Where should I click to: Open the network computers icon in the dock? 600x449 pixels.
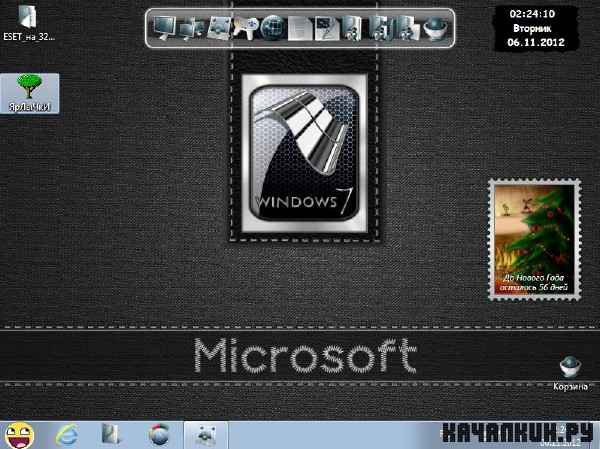point(192,29)
